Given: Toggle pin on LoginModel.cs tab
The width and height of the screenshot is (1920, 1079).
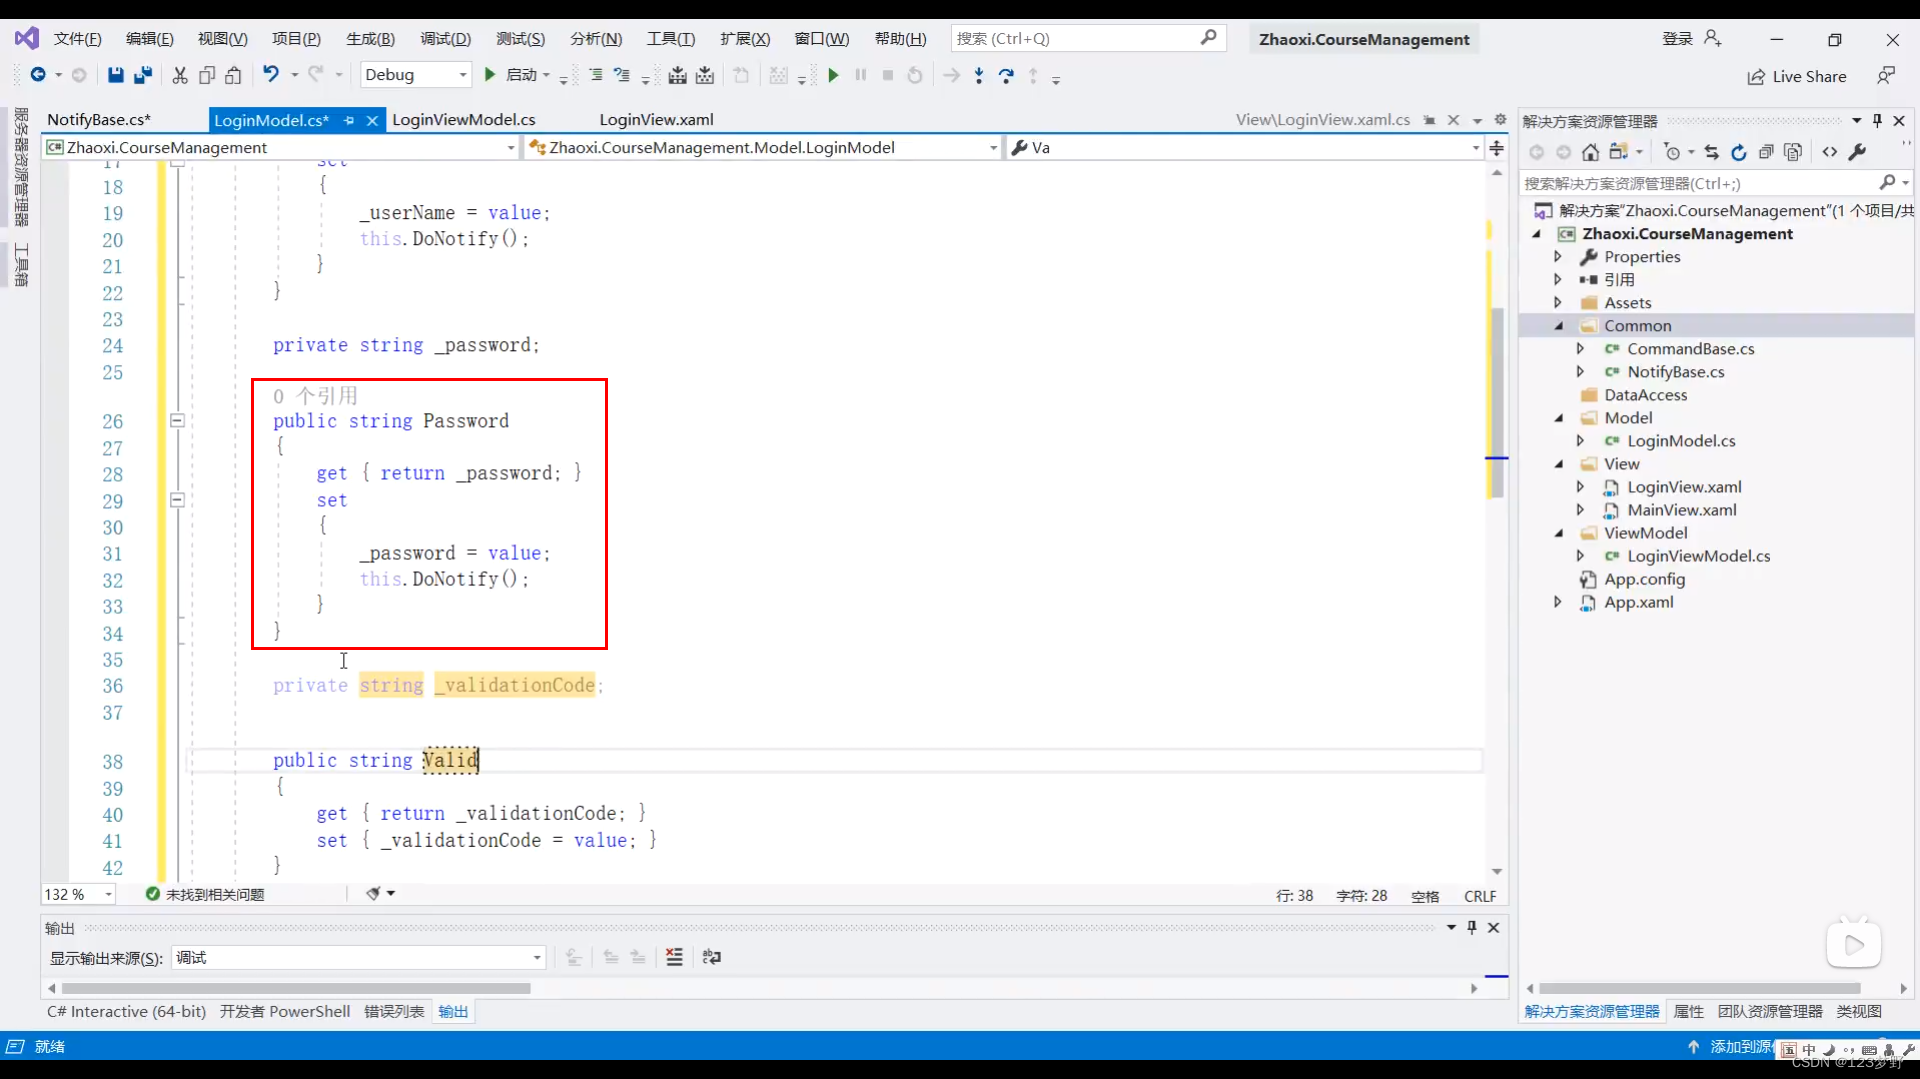Looking at the screenshot, I should tap(349, 120).
